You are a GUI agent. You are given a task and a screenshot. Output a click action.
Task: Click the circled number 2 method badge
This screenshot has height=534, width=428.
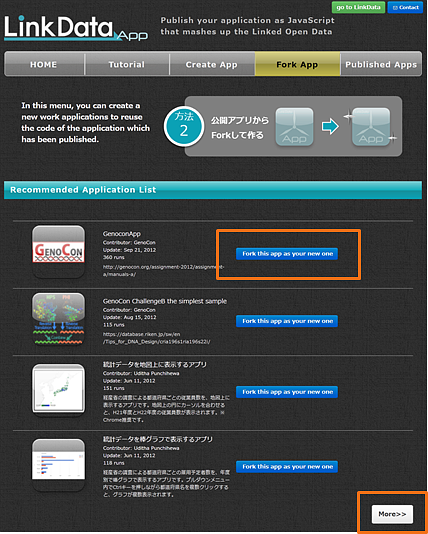pyautogui.click(x=184, y=127)
